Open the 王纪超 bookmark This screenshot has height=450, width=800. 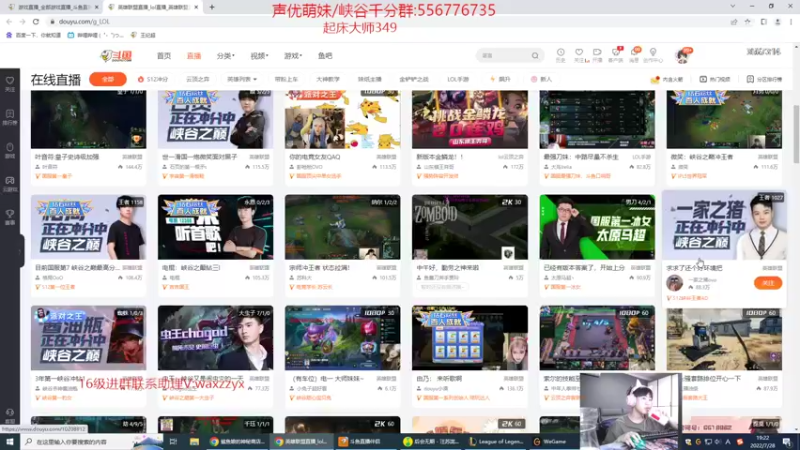[143, 35]
